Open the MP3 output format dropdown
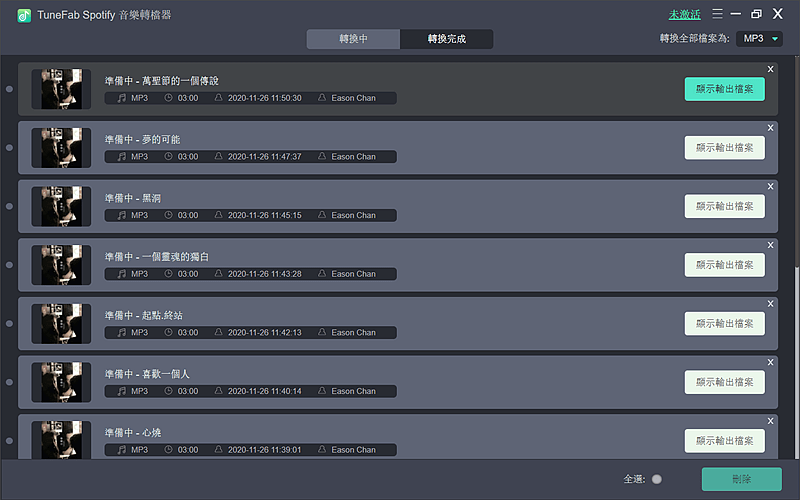 pyautogui.click(x=759, y=39)
